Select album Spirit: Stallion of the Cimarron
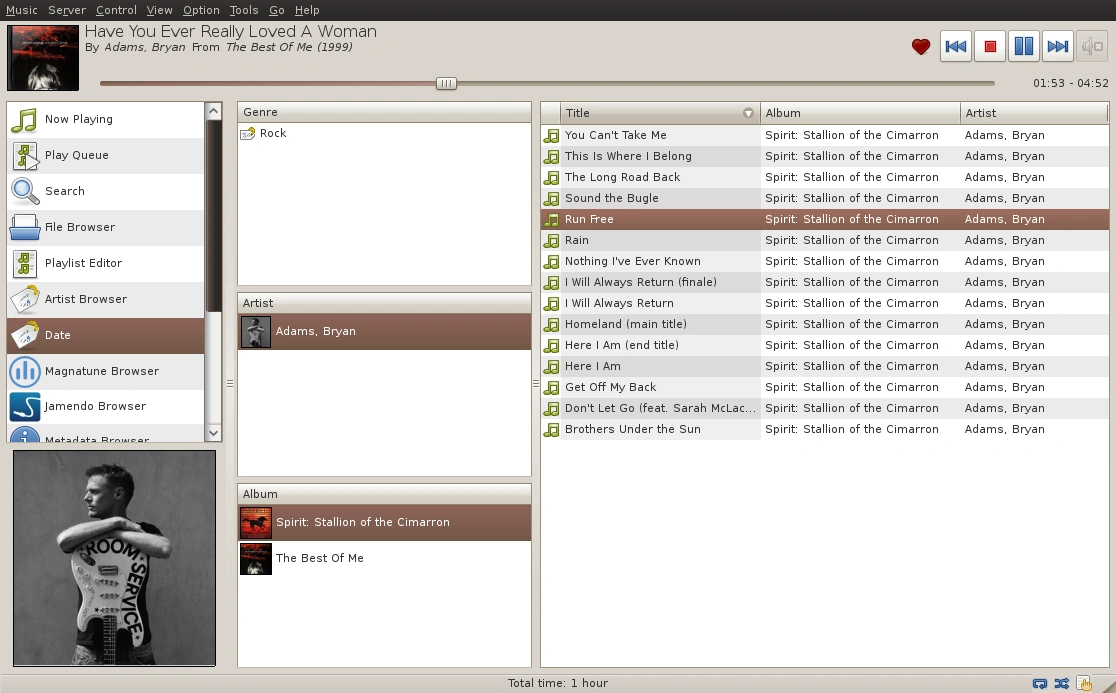The image size is (1116, 693). (384, 522)
